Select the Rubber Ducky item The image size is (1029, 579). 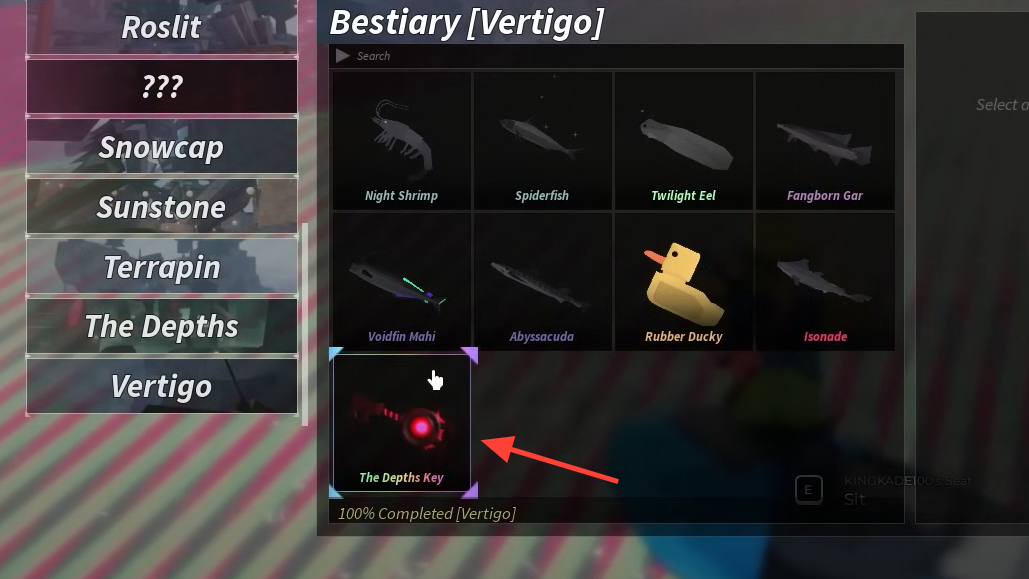[x=683, y=282]
